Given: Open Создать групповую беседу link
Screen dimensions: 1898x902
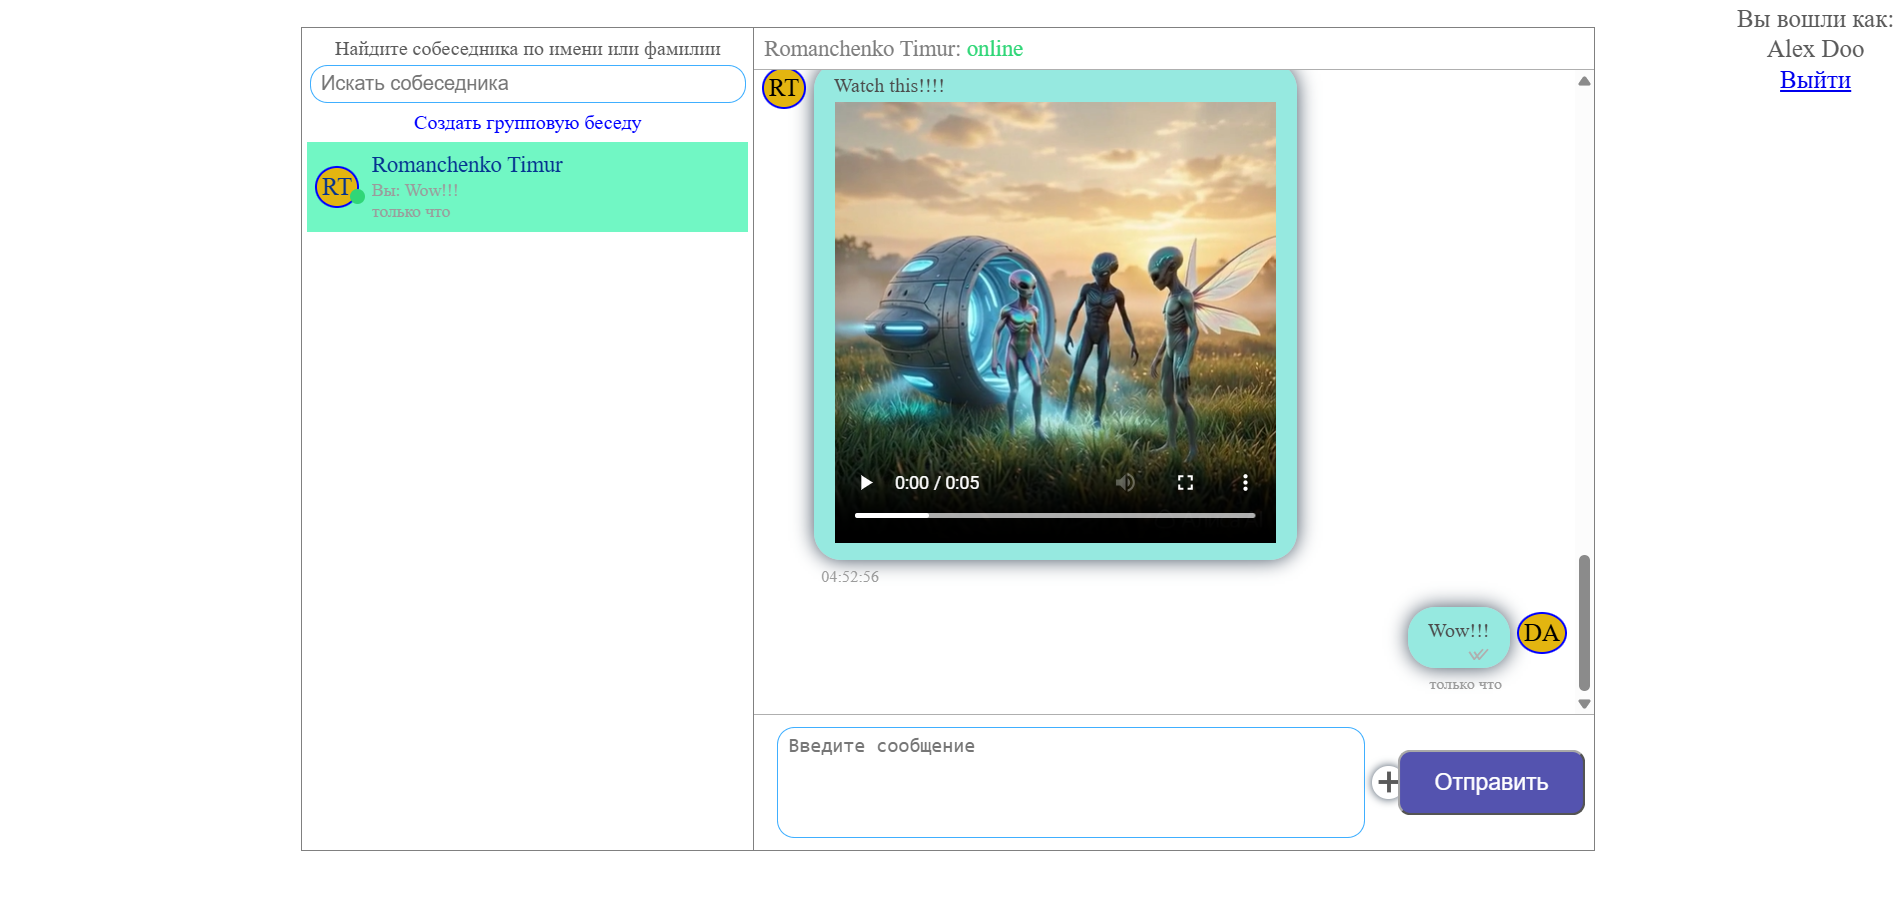Looking at the screenshot, I should point(527,123).
